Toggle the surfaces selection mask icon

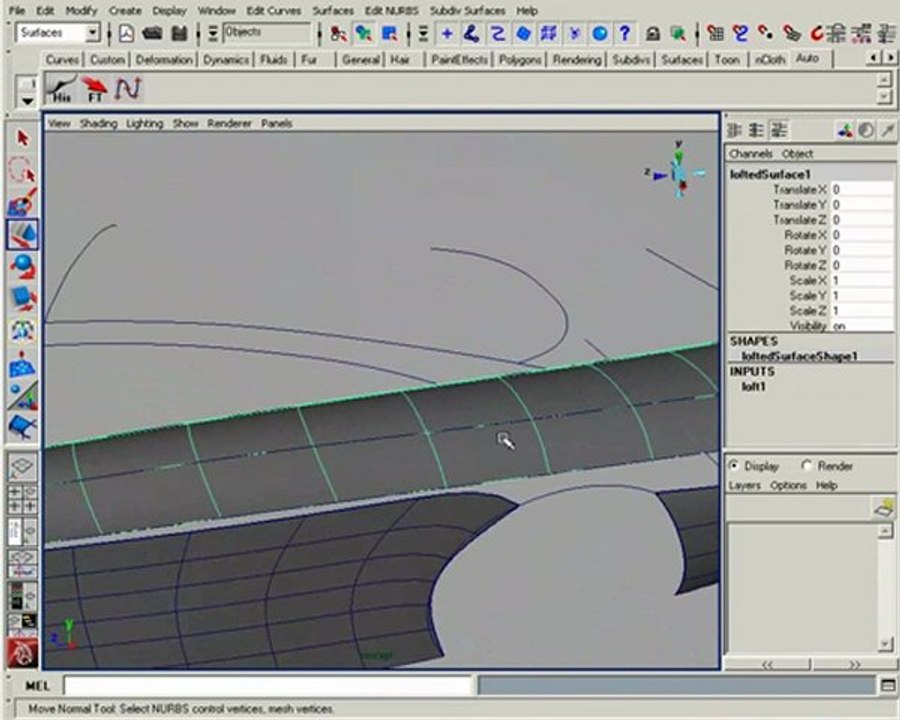click(x=523, y=34)
